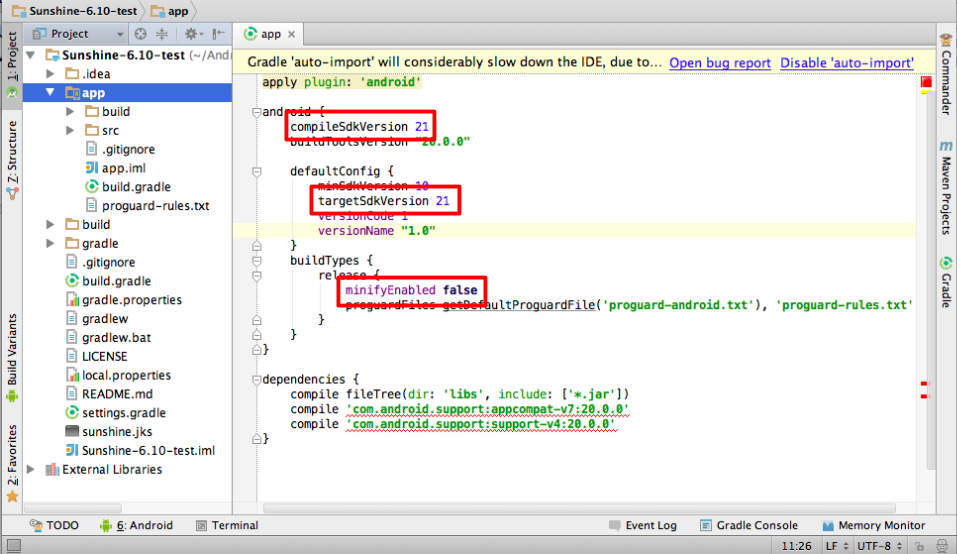Expand the .idea folder

(51, 74)
